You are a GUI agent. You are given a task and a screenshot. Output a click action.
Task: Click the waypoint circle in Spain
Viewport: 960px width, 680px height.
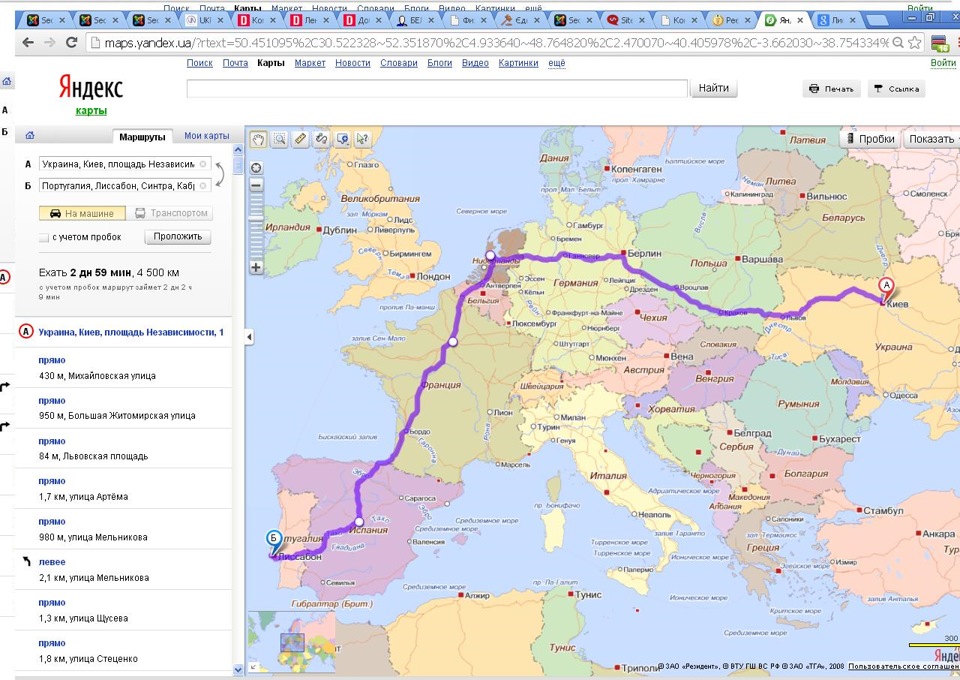359,522
